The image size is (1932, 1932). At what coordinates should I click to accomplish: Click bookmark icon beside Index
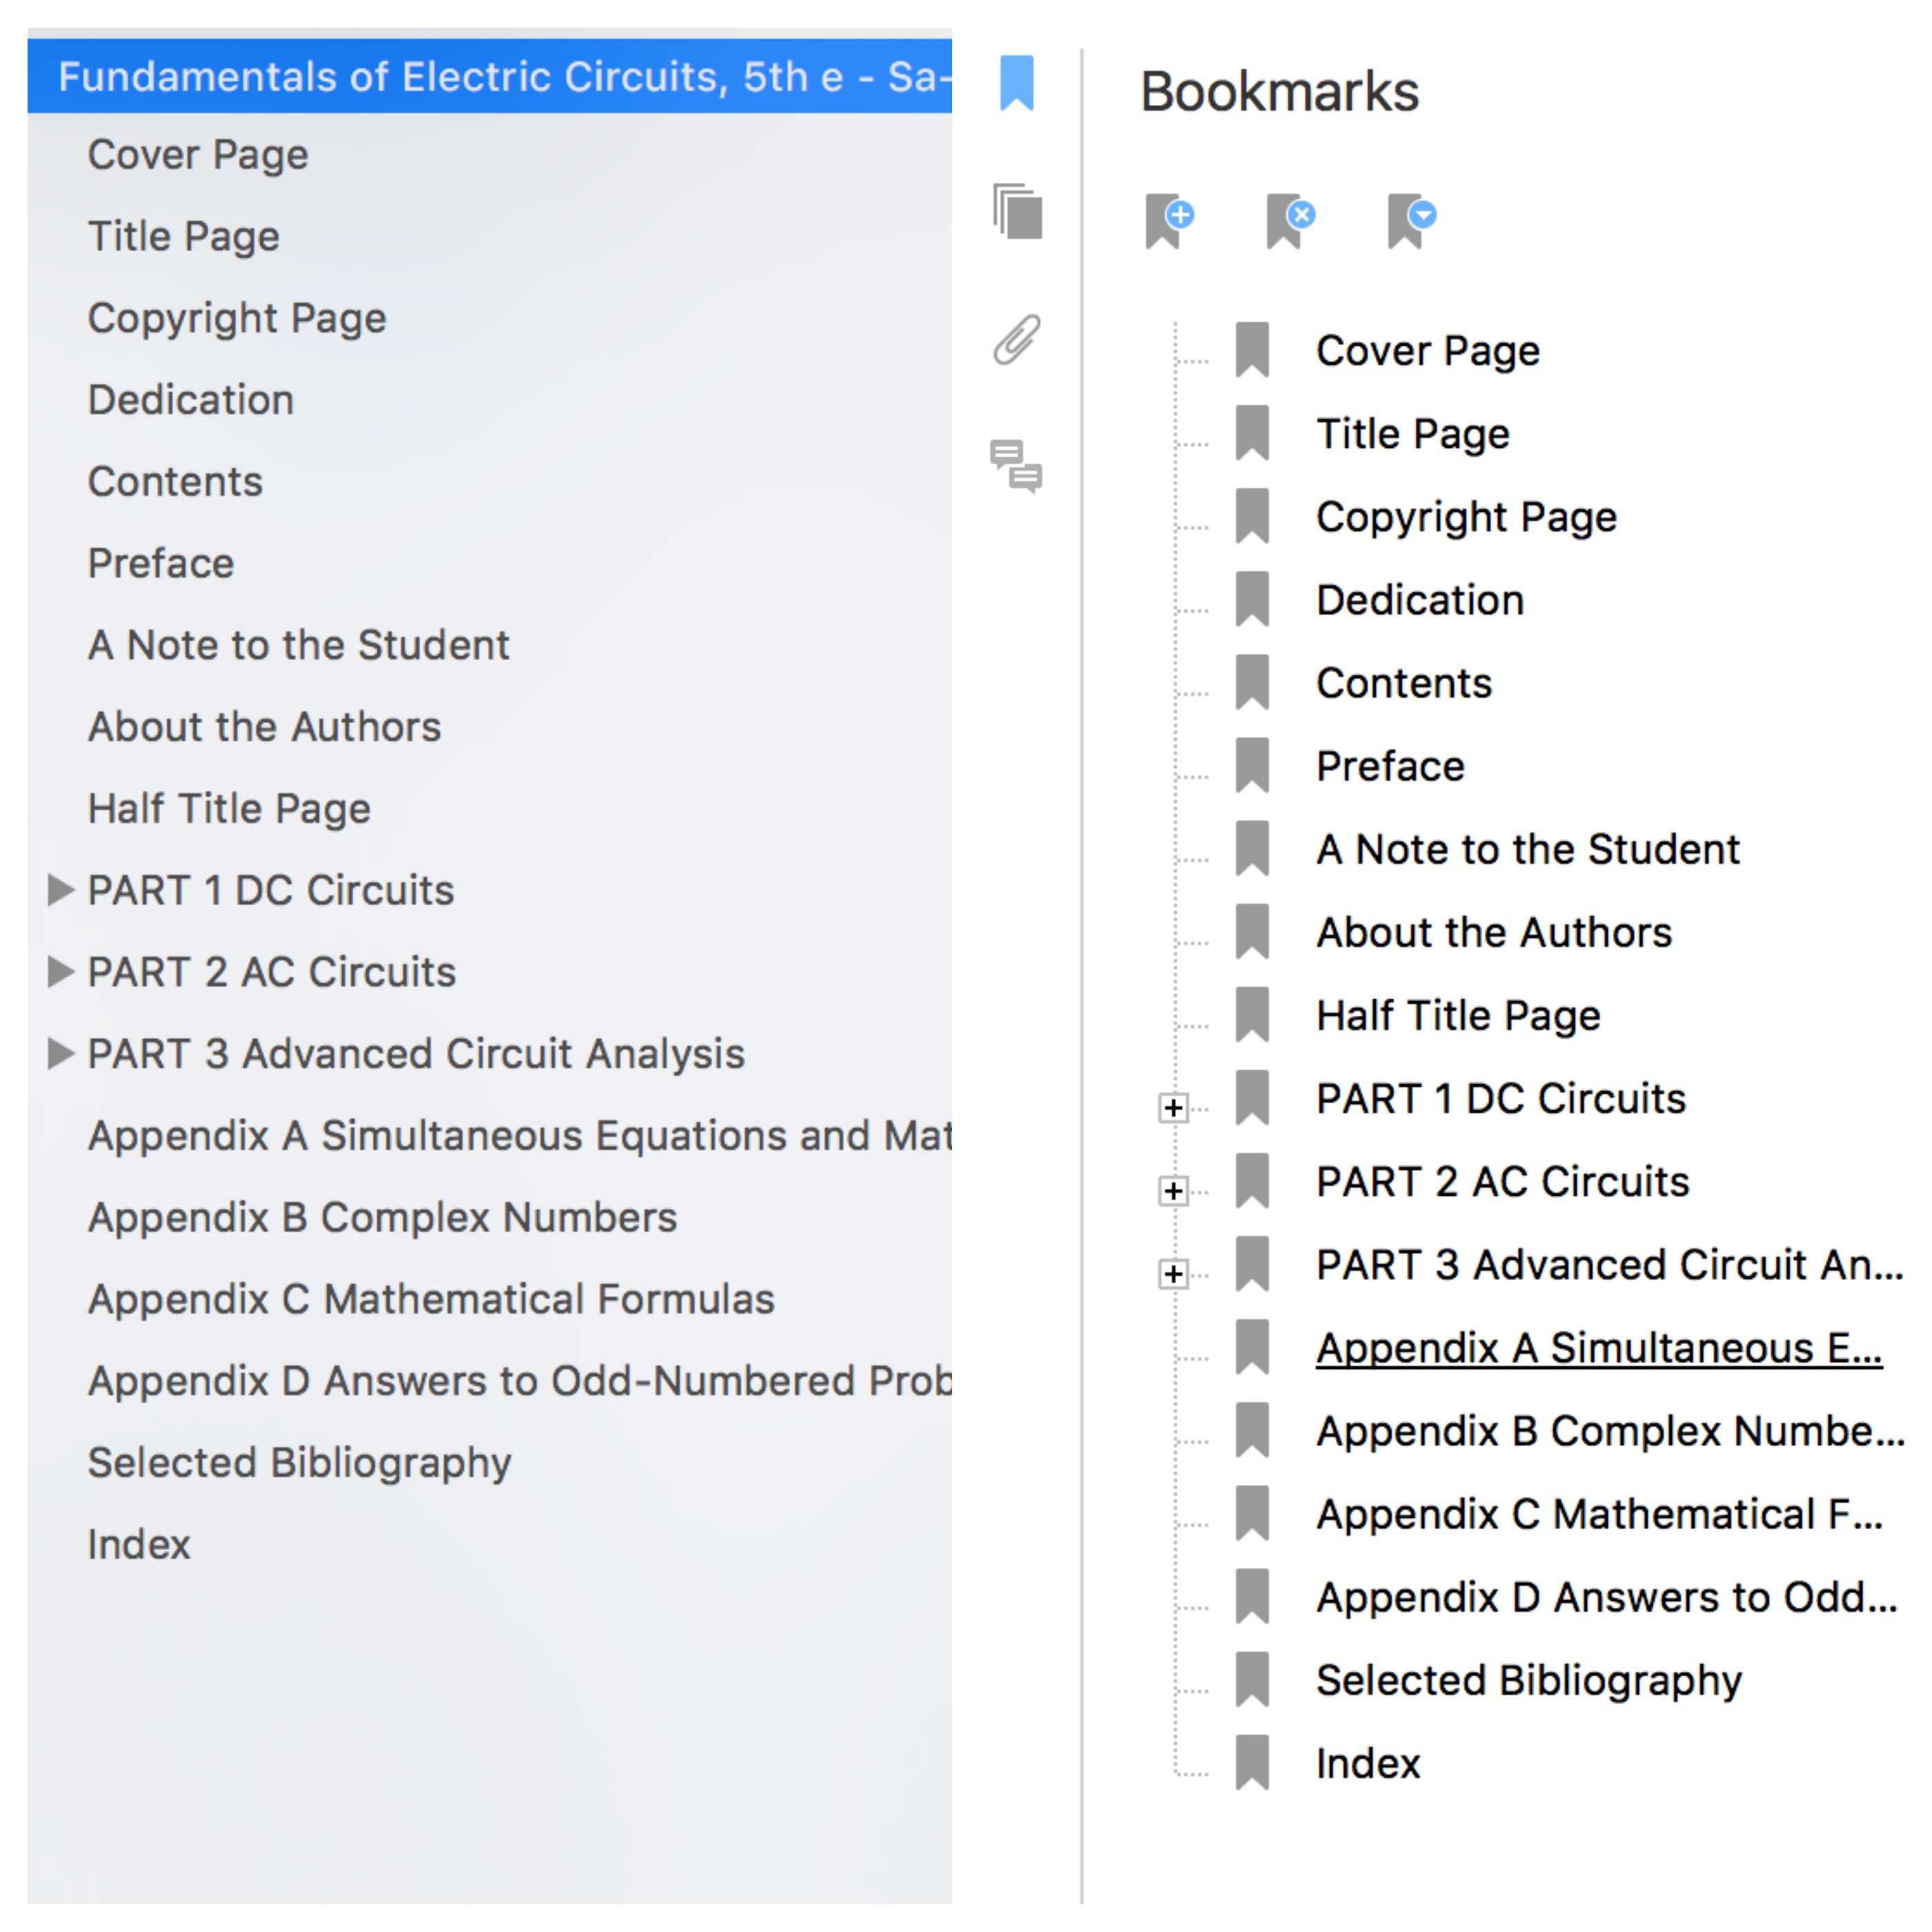coord(1252,1761)
